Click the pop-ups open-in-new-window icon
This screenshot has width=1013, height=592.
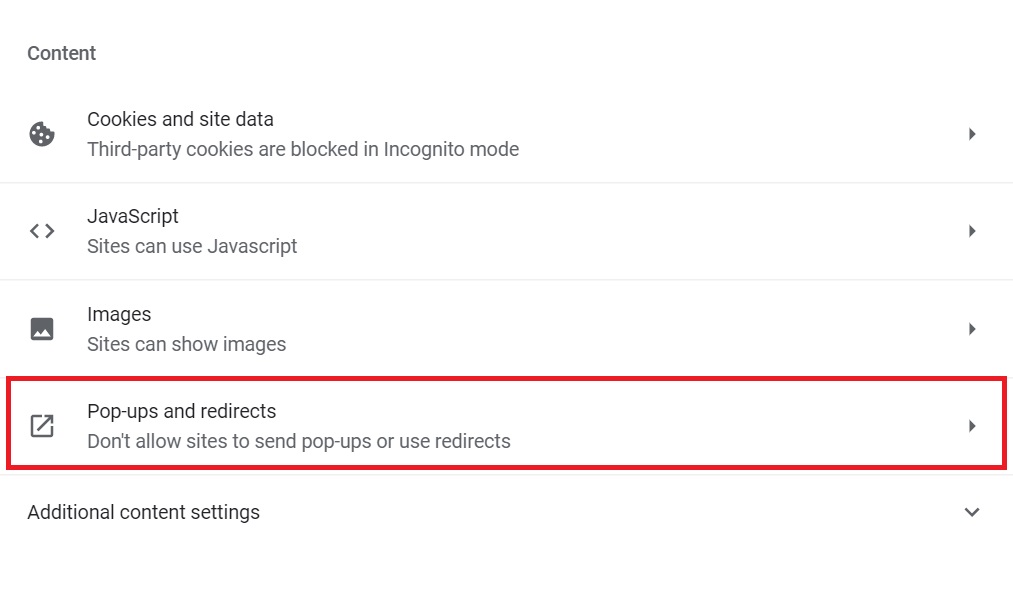42,426
